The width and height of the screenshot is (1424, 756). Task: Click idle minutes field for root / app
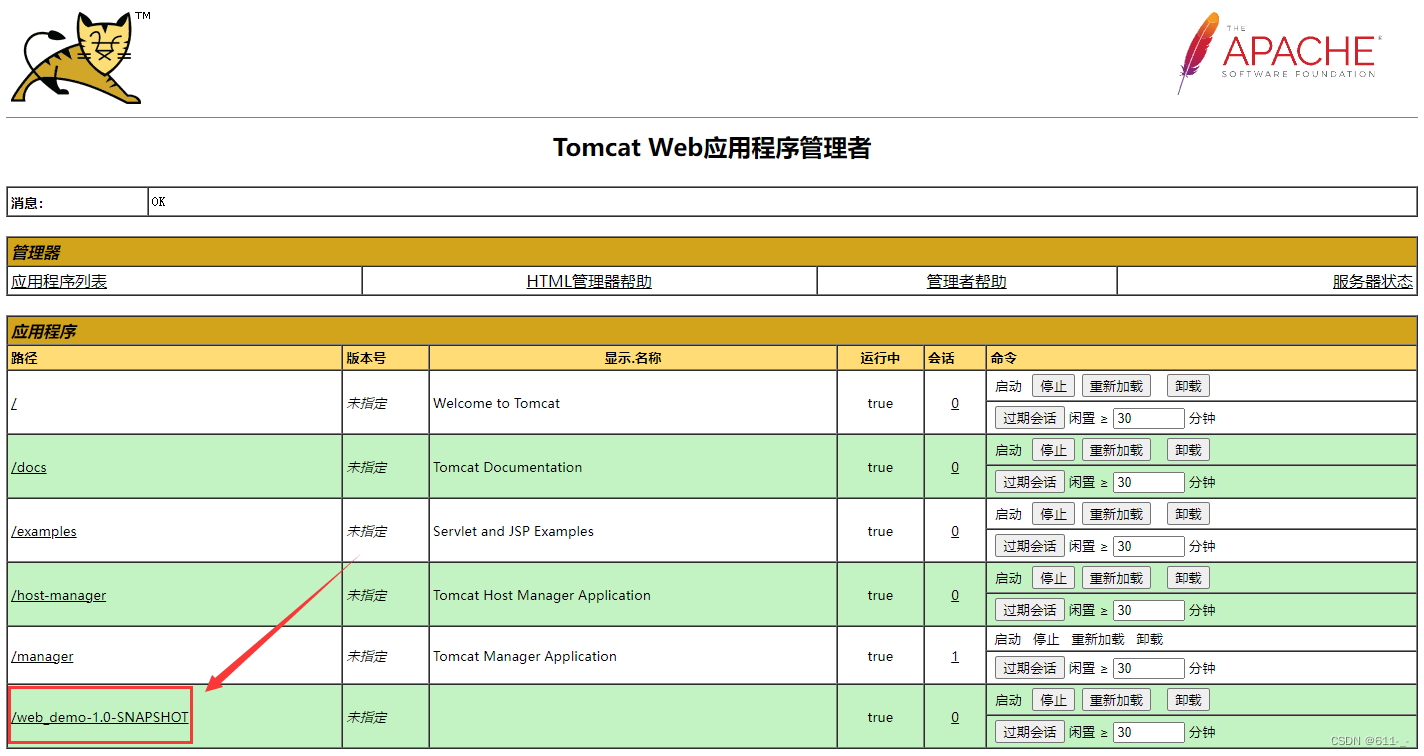click(1148, 418)
